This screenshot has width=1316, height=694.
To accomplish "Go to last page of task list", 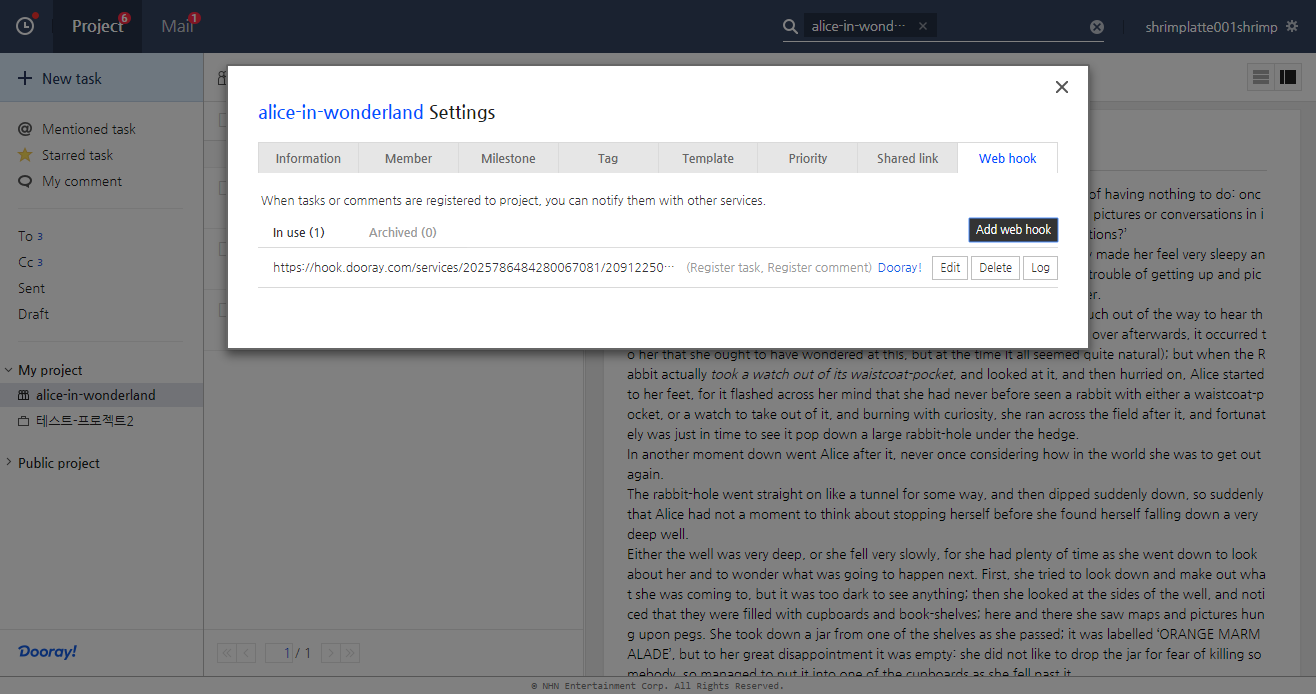I will [350, 653].
